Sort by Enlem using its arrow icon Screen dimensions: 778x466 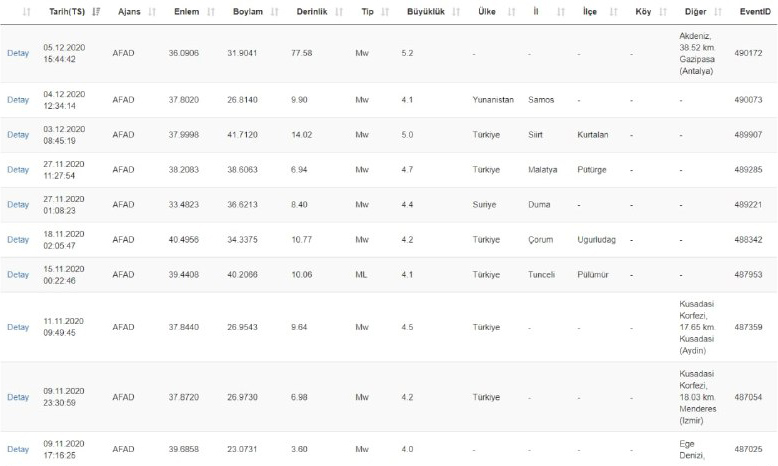pos(211,11)
